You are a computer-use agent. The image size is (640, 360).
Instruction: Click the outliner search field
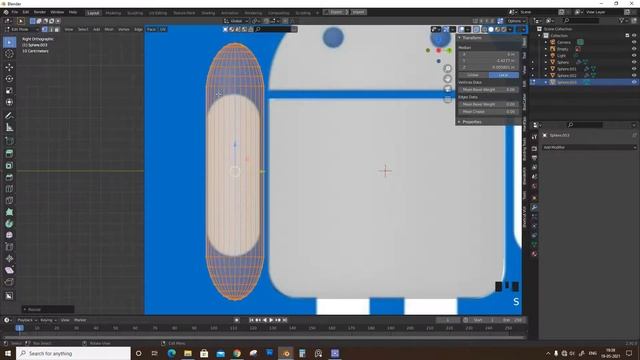pyautogui.click(x=582, y=20)
